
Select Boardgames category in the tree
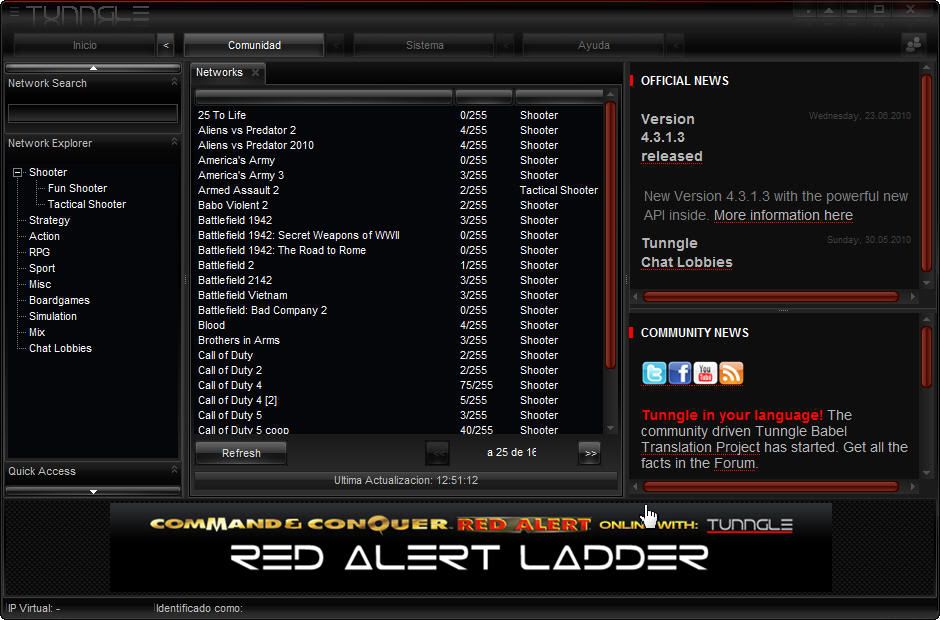59,300
